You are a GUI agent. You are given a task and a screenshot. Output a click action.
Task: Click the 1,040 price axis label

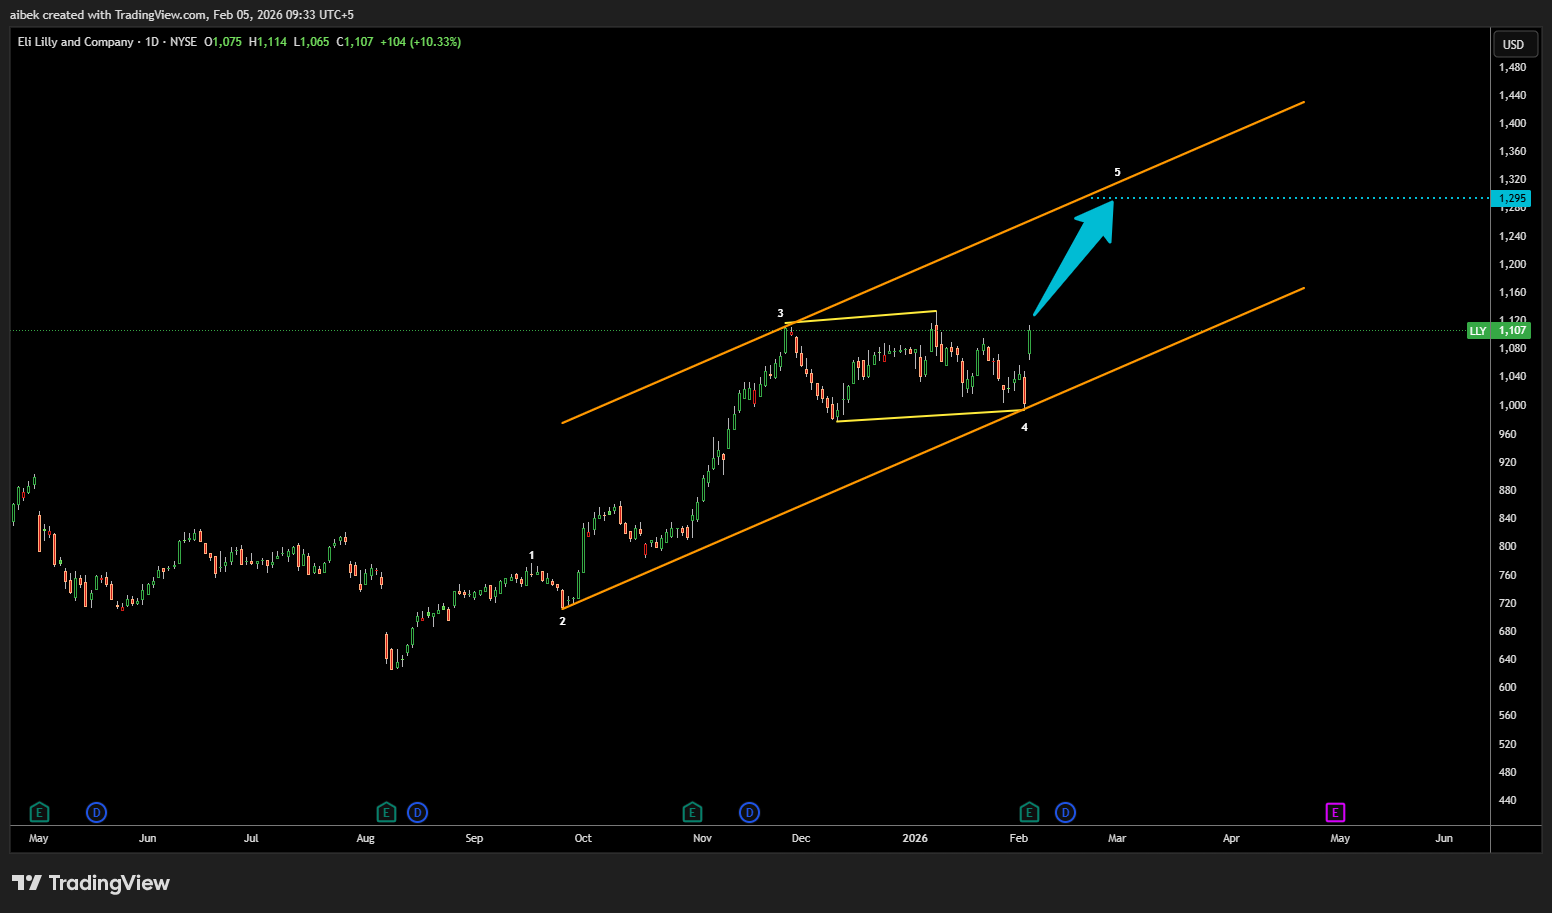click(x=1512, y=377)
